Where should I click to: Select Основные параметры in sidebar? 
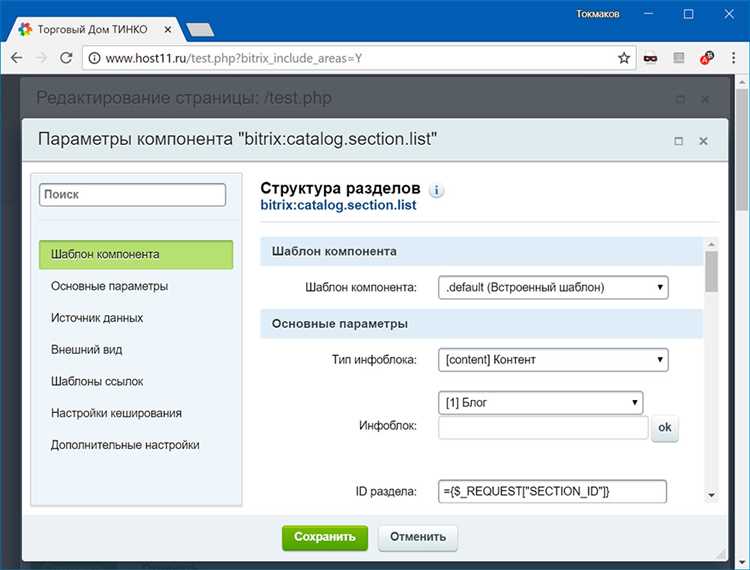tap(110, 286)
